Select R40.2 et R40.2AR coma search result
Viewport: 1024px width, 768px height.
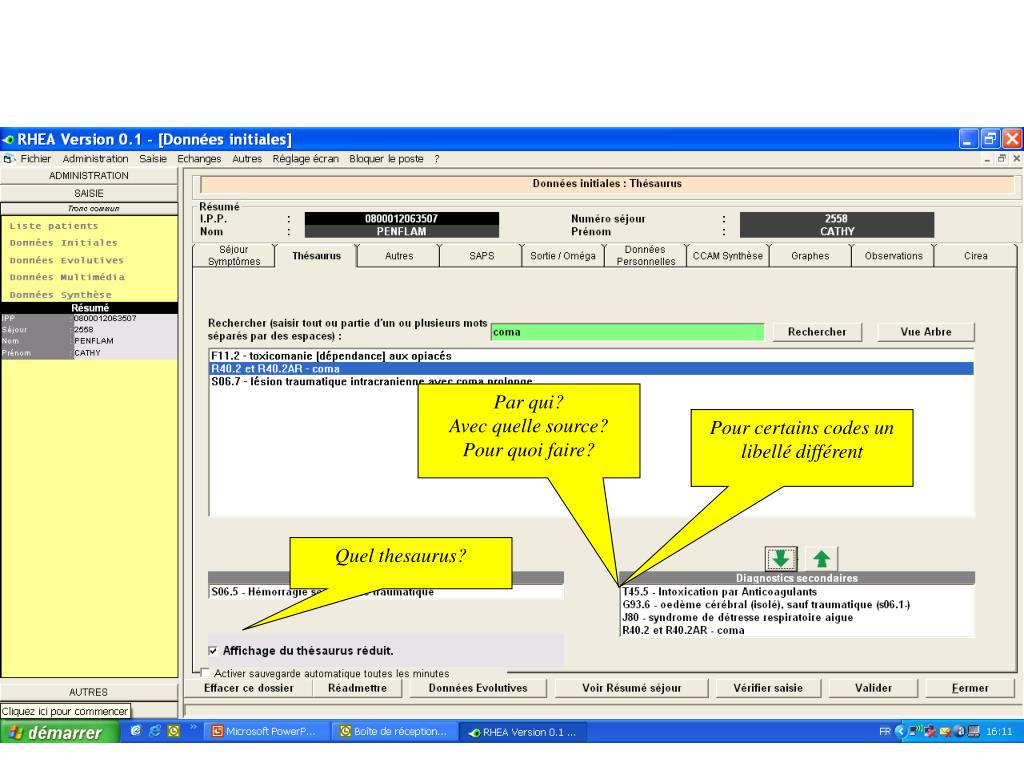[x=591, y=369]
